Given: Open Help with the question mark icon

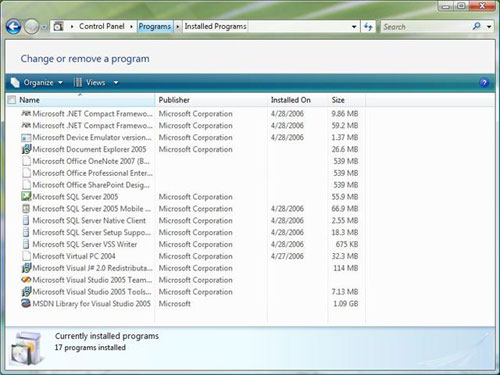Looking at the screenshot, I should coord(484,82).
